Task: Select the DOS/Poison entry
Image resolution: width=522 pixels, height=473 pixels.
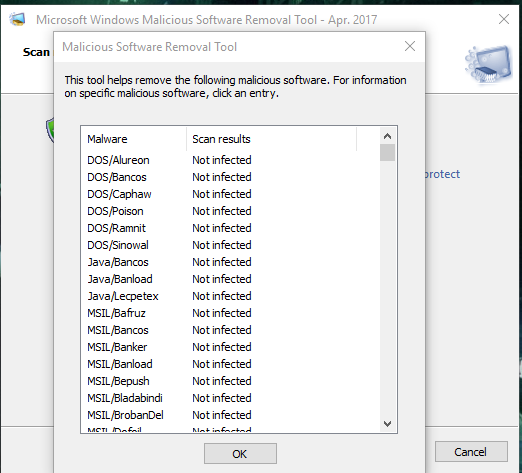Action: [115, 211]
